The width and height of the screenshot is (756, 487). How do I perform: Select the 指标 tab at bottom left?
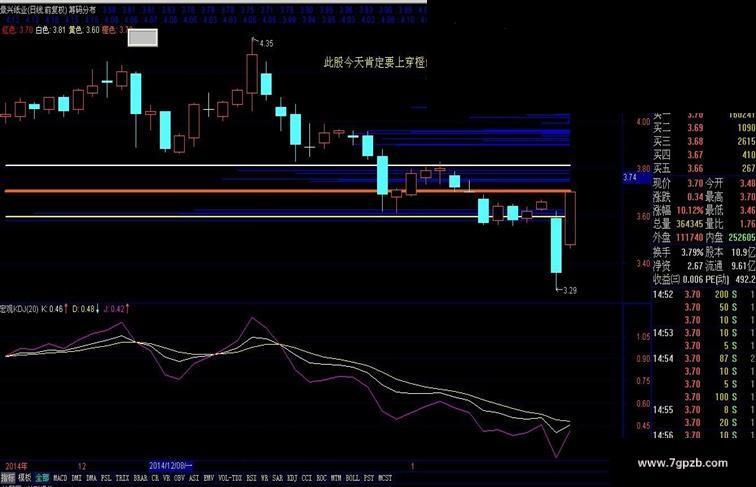8,478
